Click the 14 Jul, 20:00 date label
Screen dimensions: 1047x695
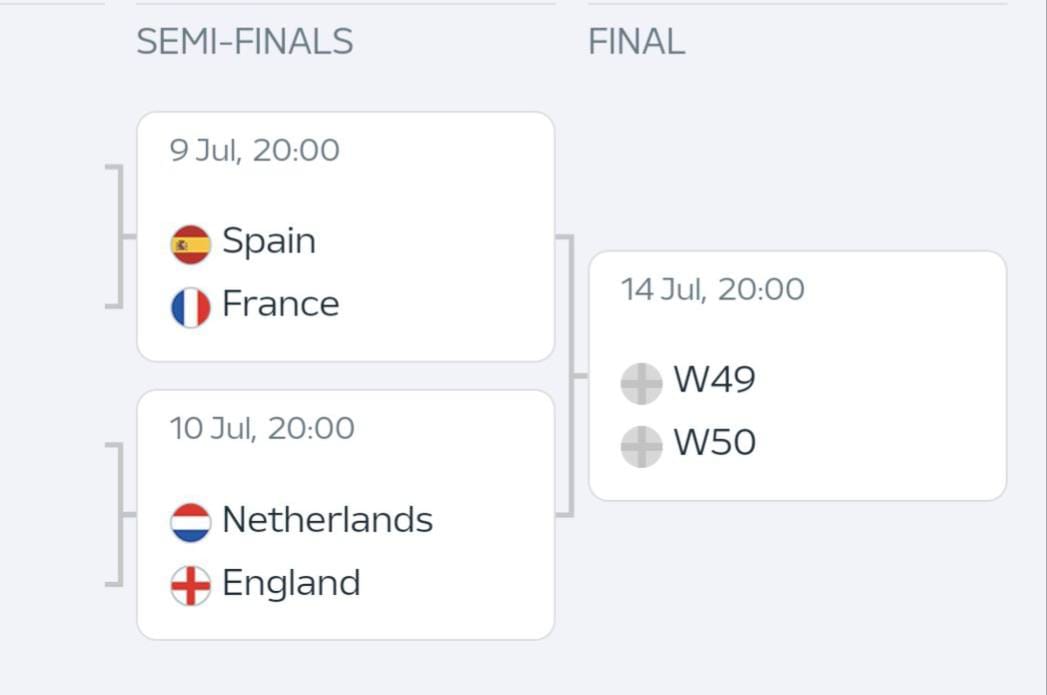pos(712,290)
